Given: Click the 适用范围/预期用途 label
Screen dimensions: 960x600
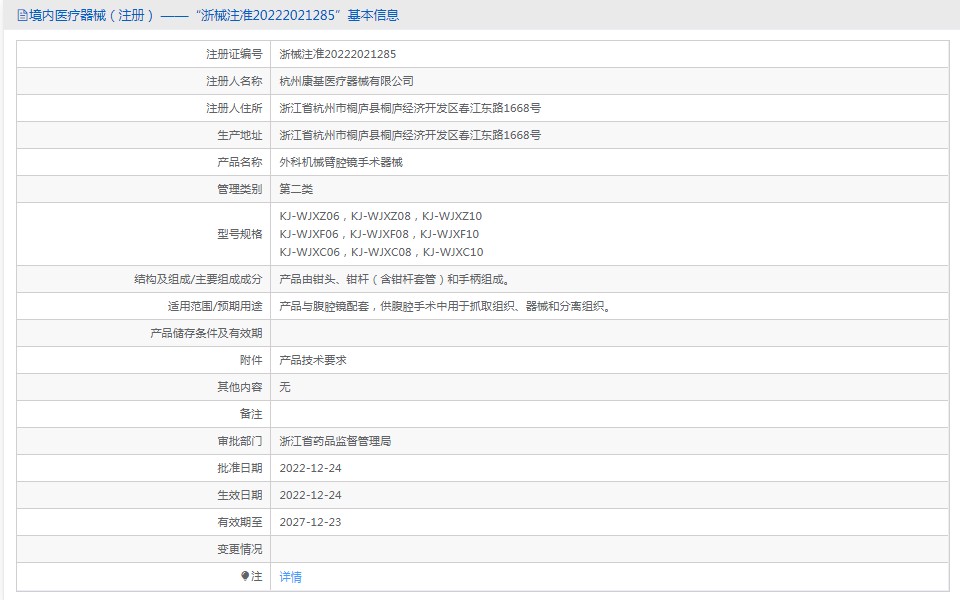Looking at the screenshot, I should pyautogui.click(x=215, y=306).
